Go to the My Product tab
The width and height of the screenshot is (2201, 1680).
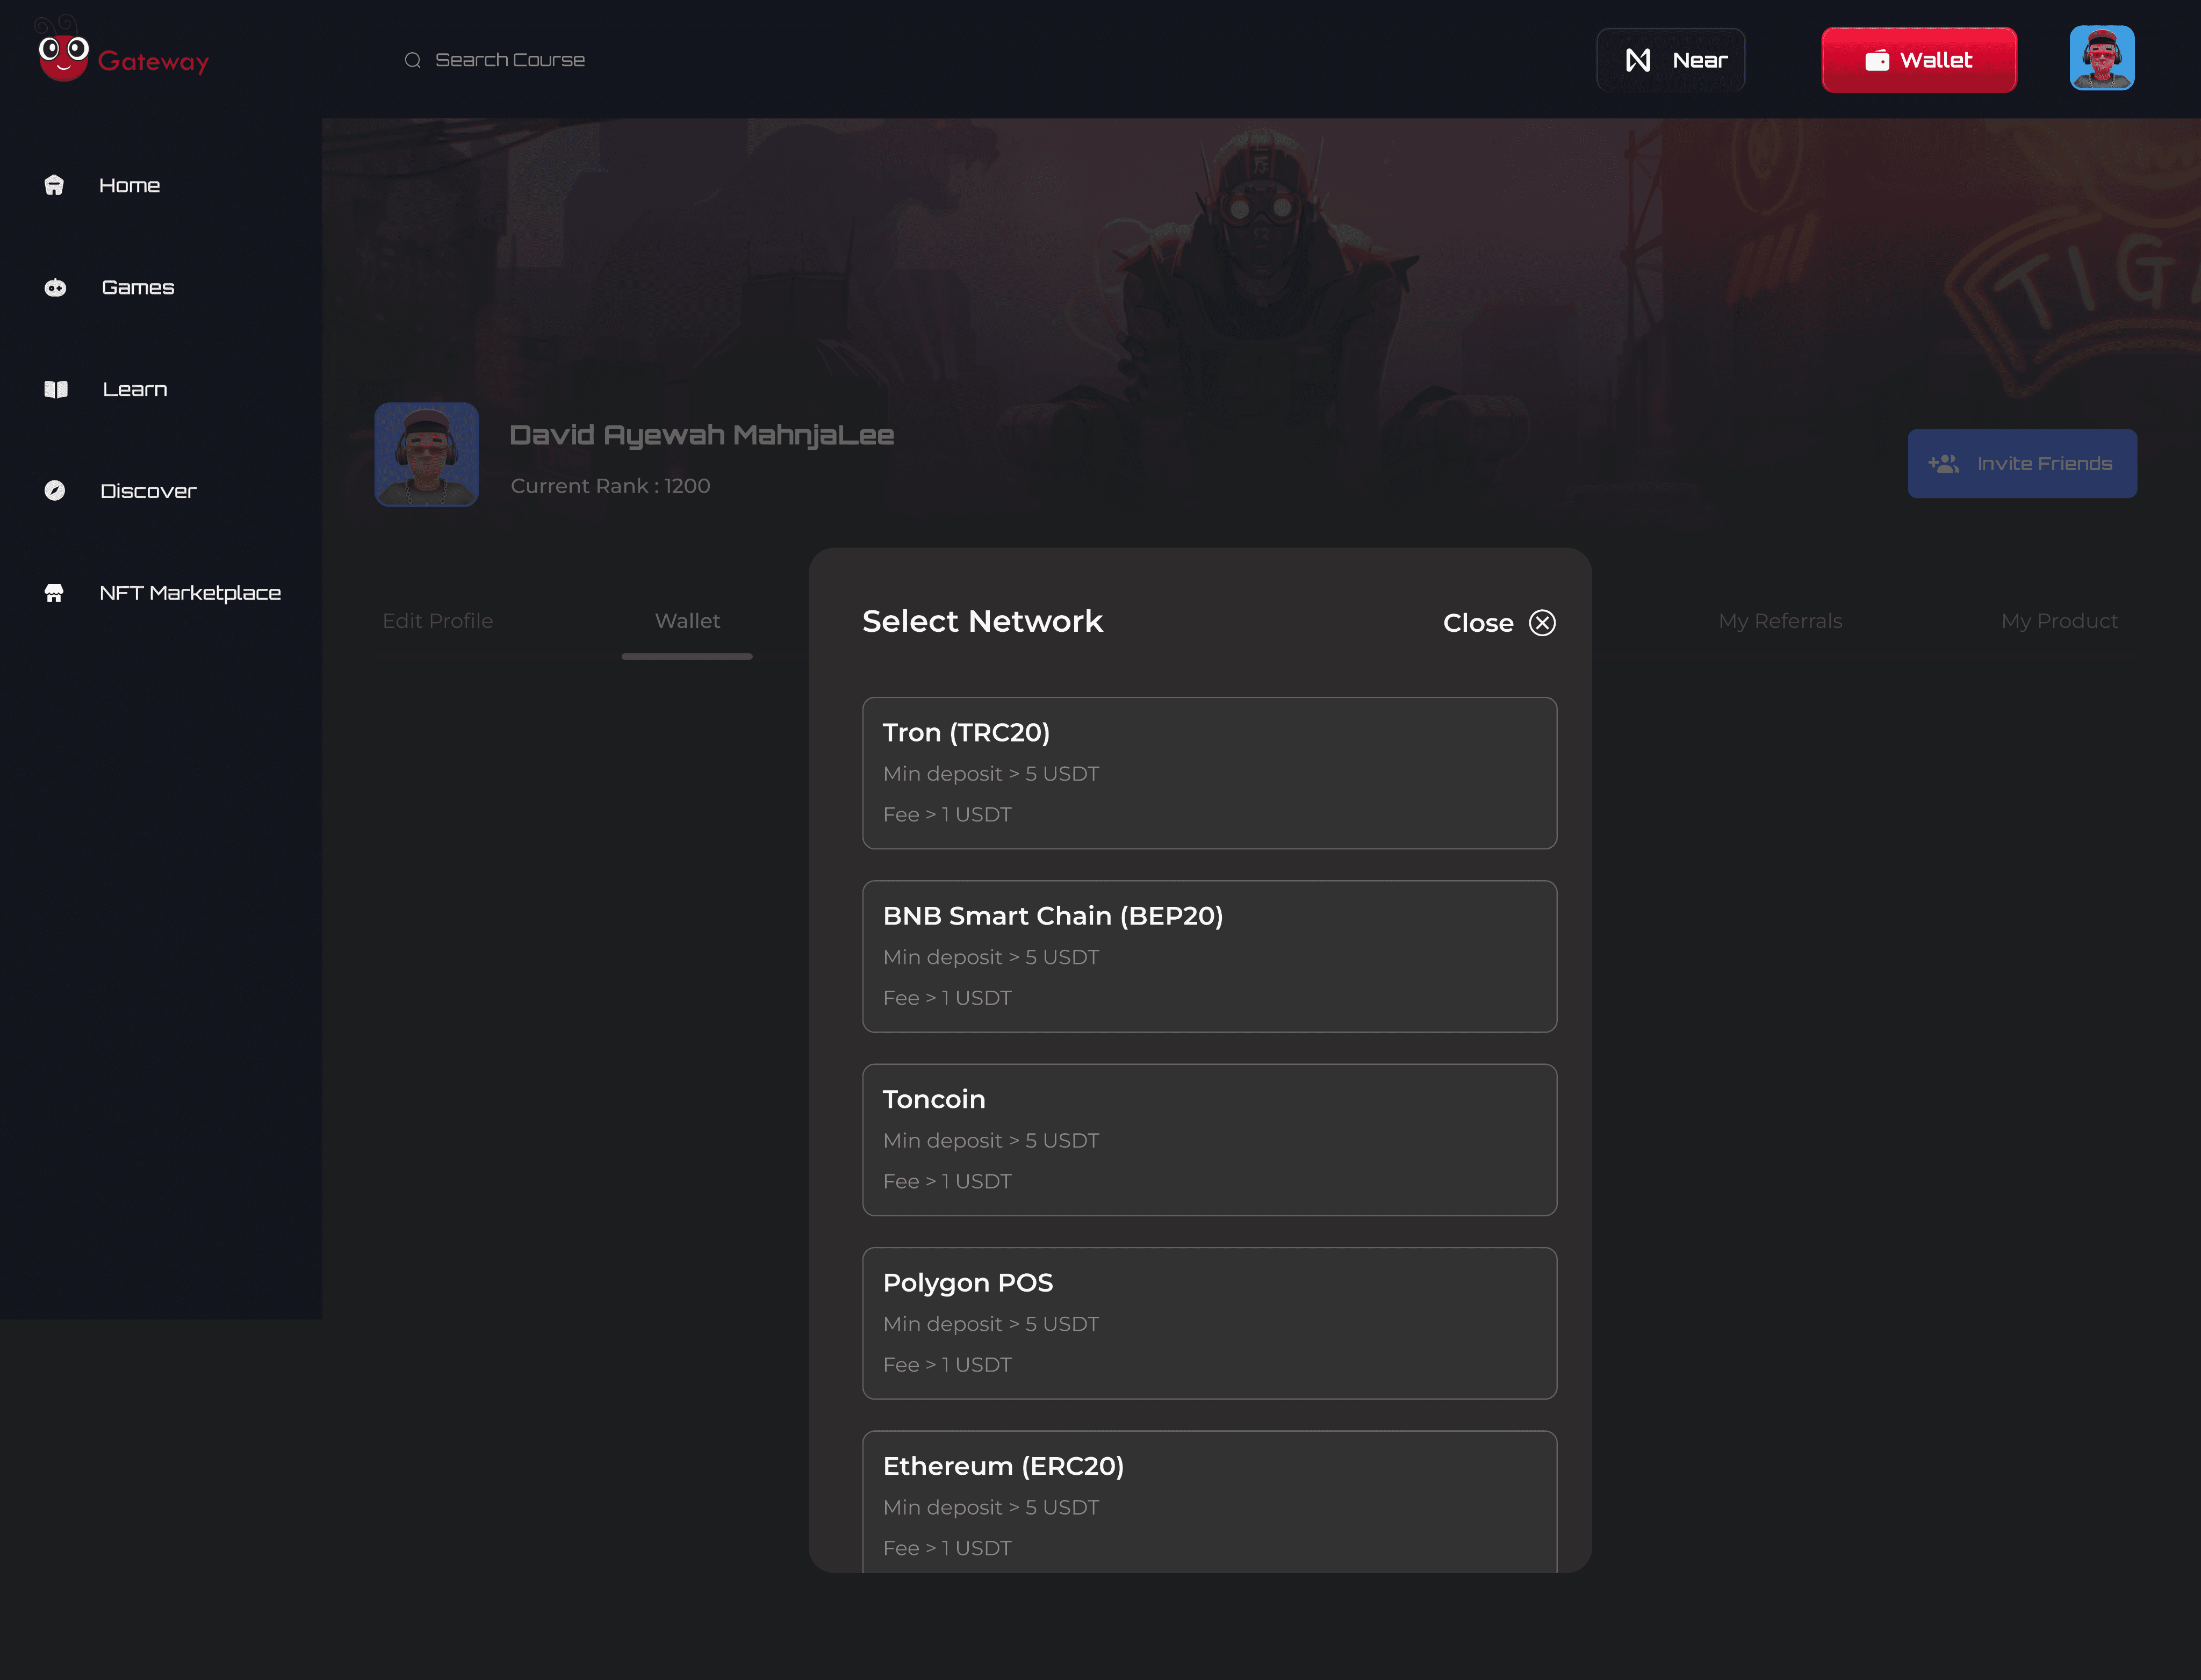point(2058,621)
